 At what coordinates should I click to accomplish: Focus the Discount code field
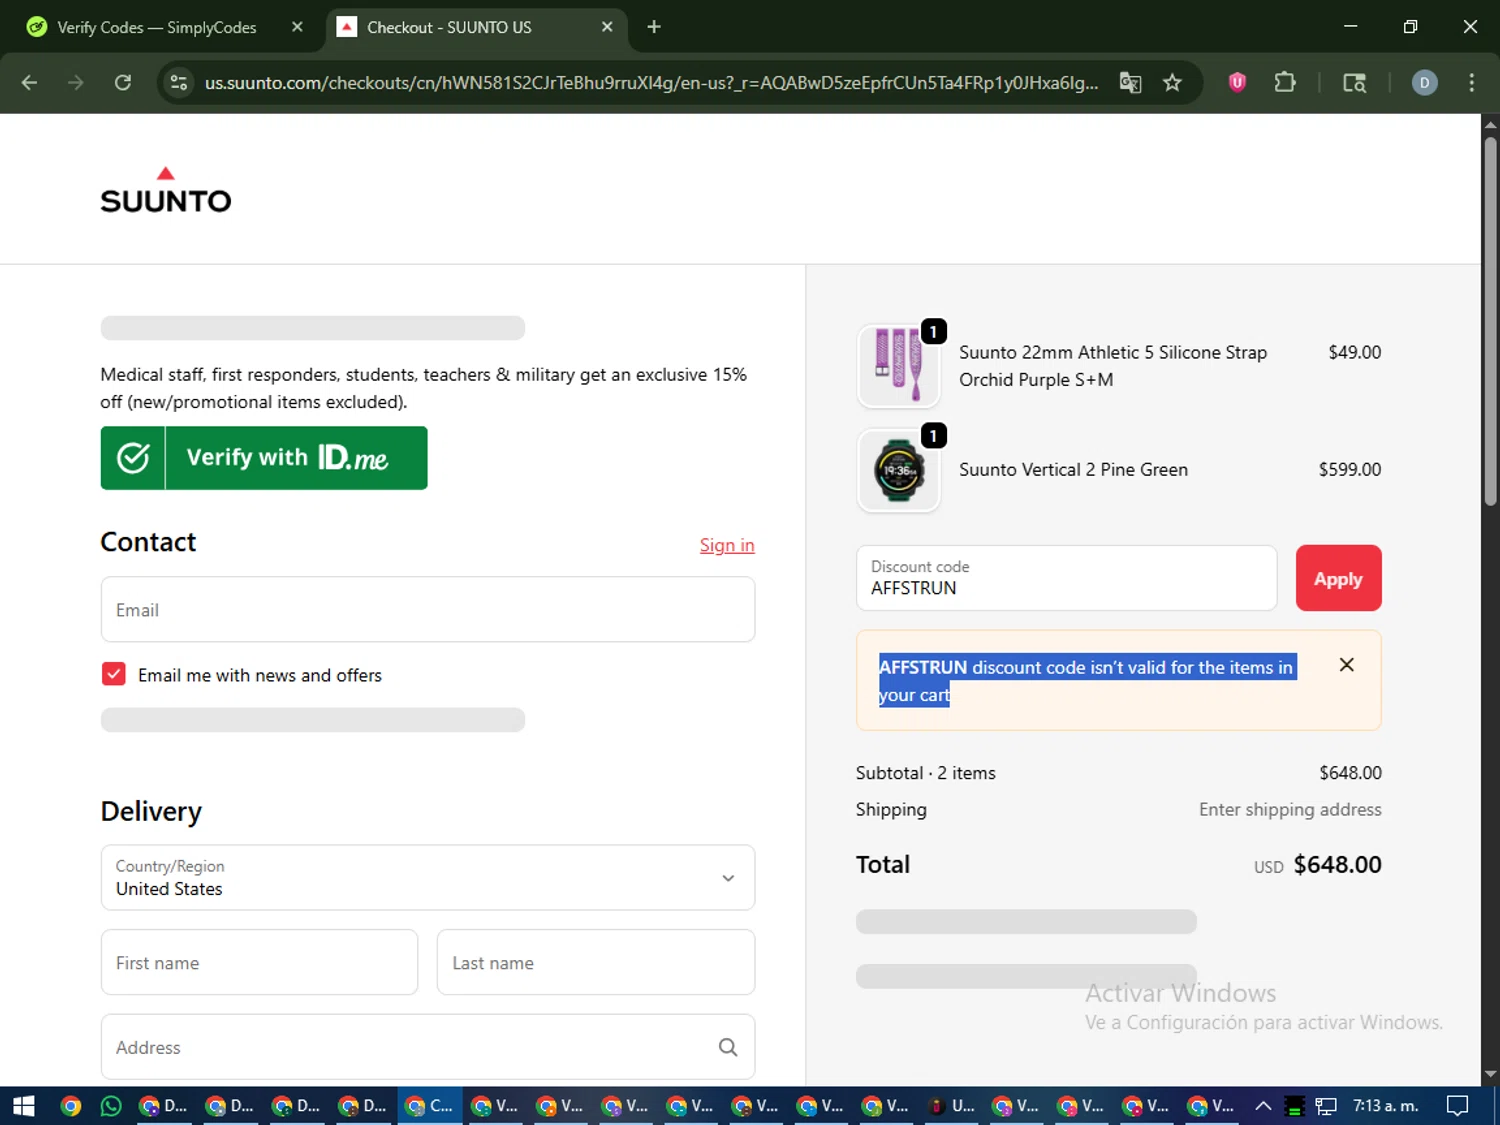pyautogui.click(x=1066, y=578)
